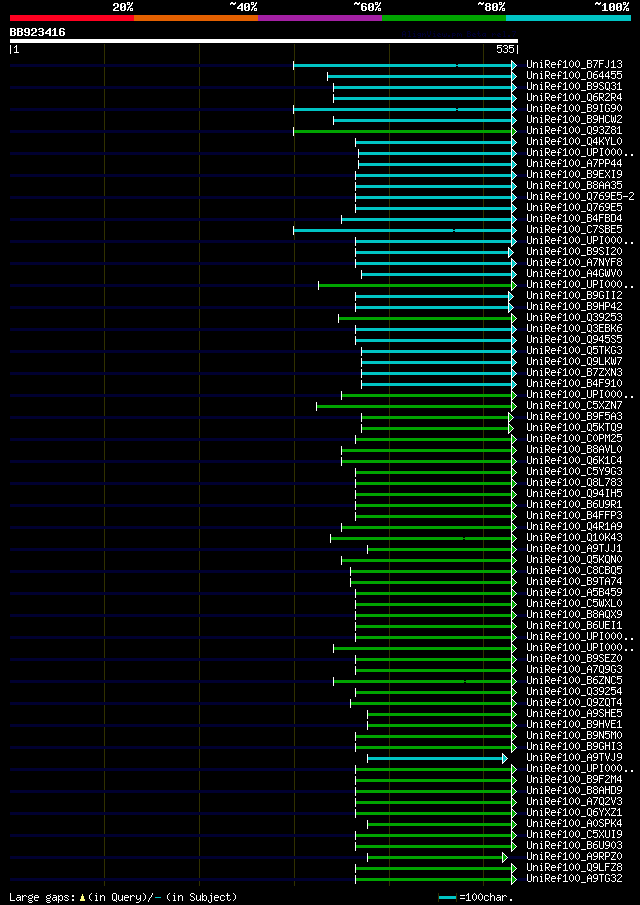Click the orange ~40% legend swatch
Screen dimensions: 640x905
[196, 18]
